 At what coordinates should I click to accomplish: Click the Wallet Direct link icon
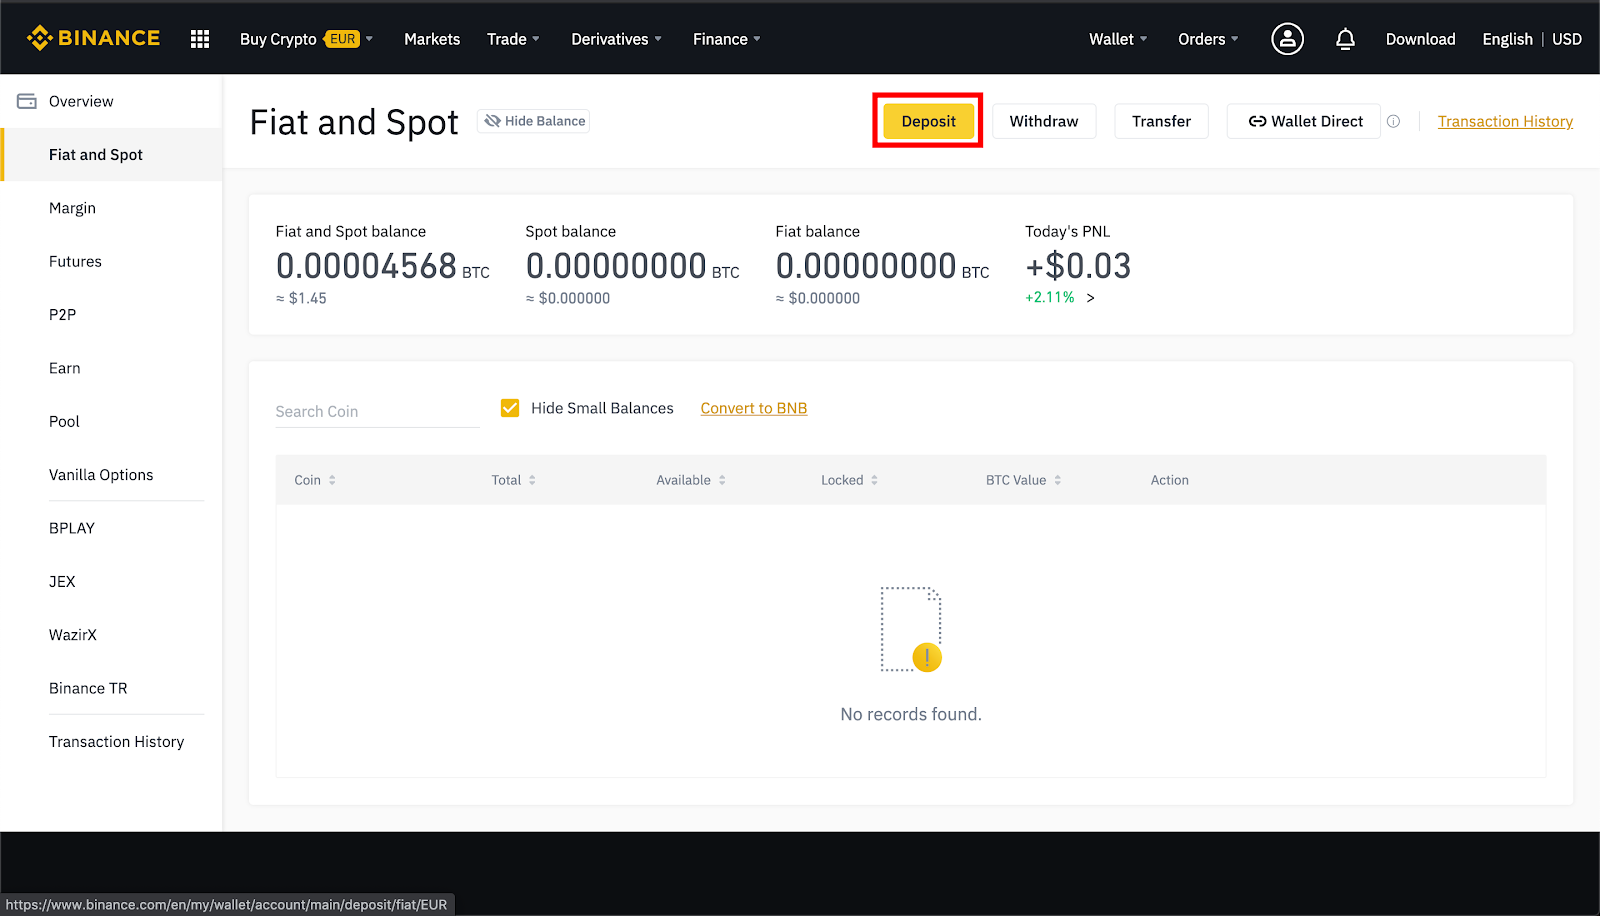1259,120
